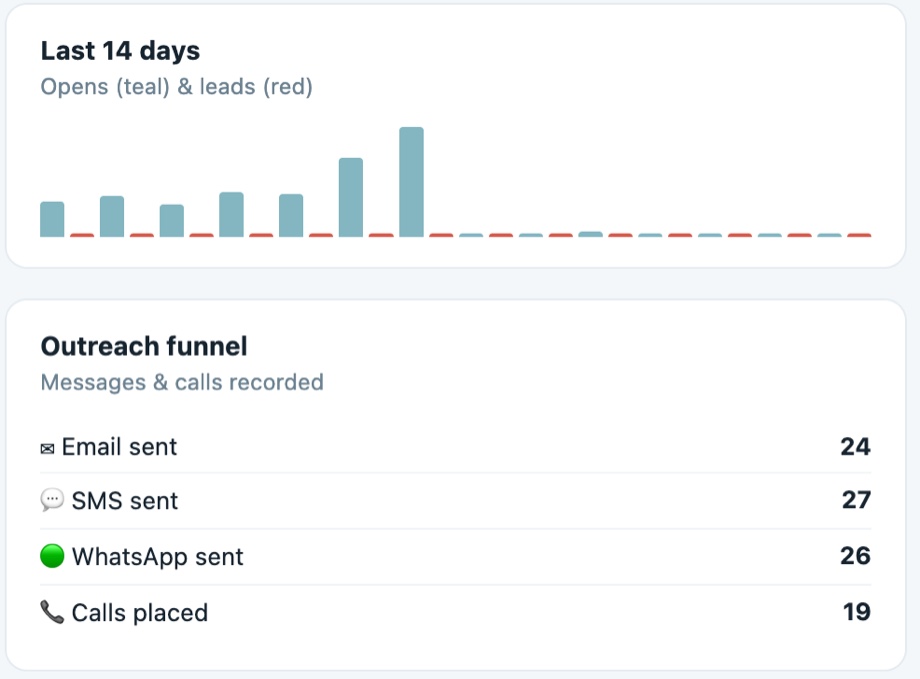Click the Calls placed count 19
Image resolution: width=920 pixels, height=679 pixels.
tap(857, 612)
